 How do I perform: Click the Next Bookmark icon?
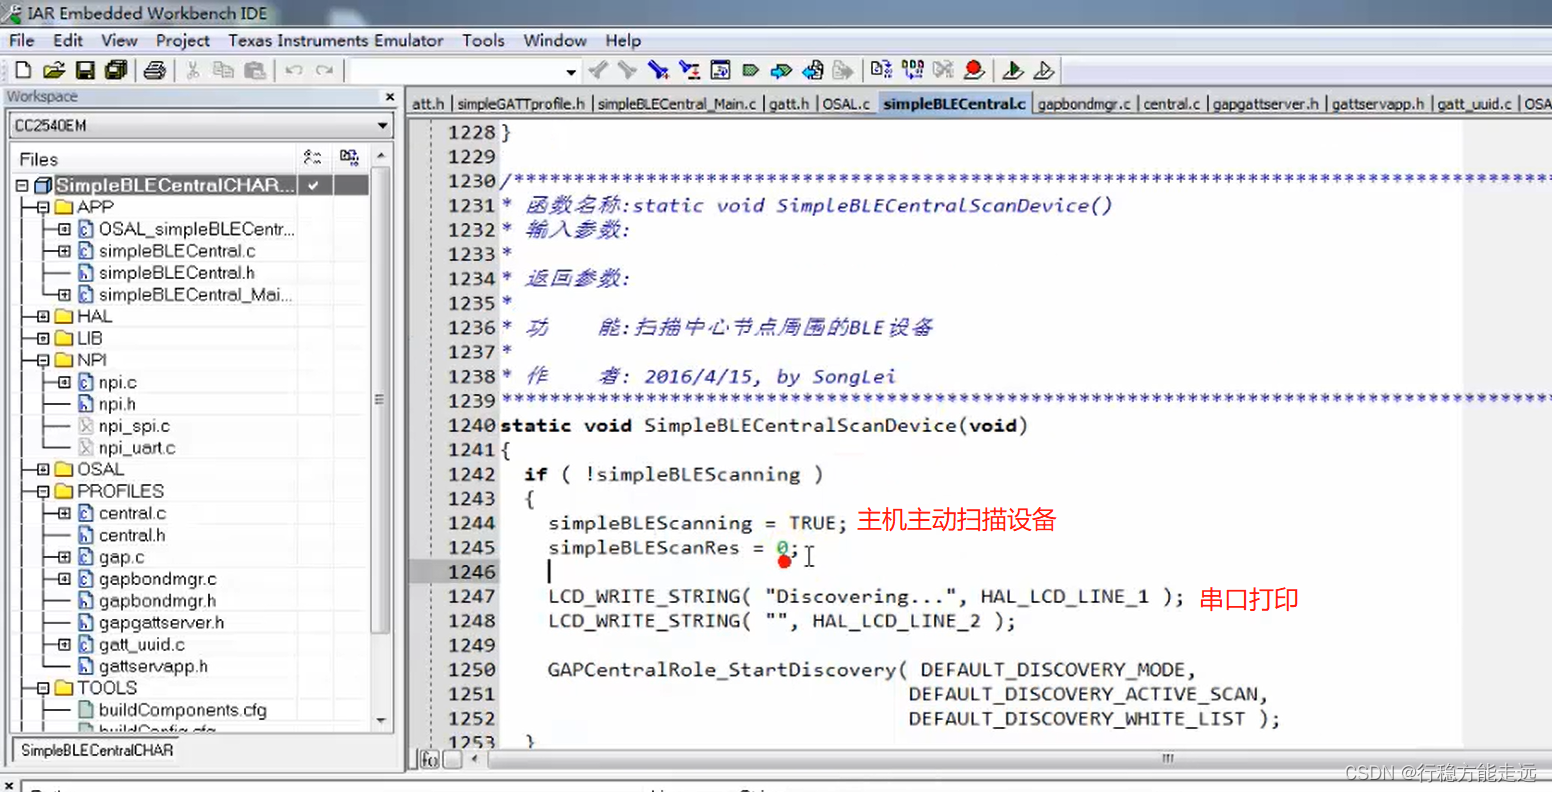(x=781, y=70)
